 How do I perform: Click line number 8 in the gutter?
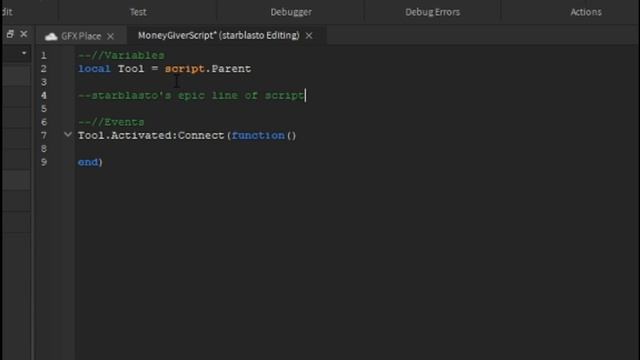[44, 149]
